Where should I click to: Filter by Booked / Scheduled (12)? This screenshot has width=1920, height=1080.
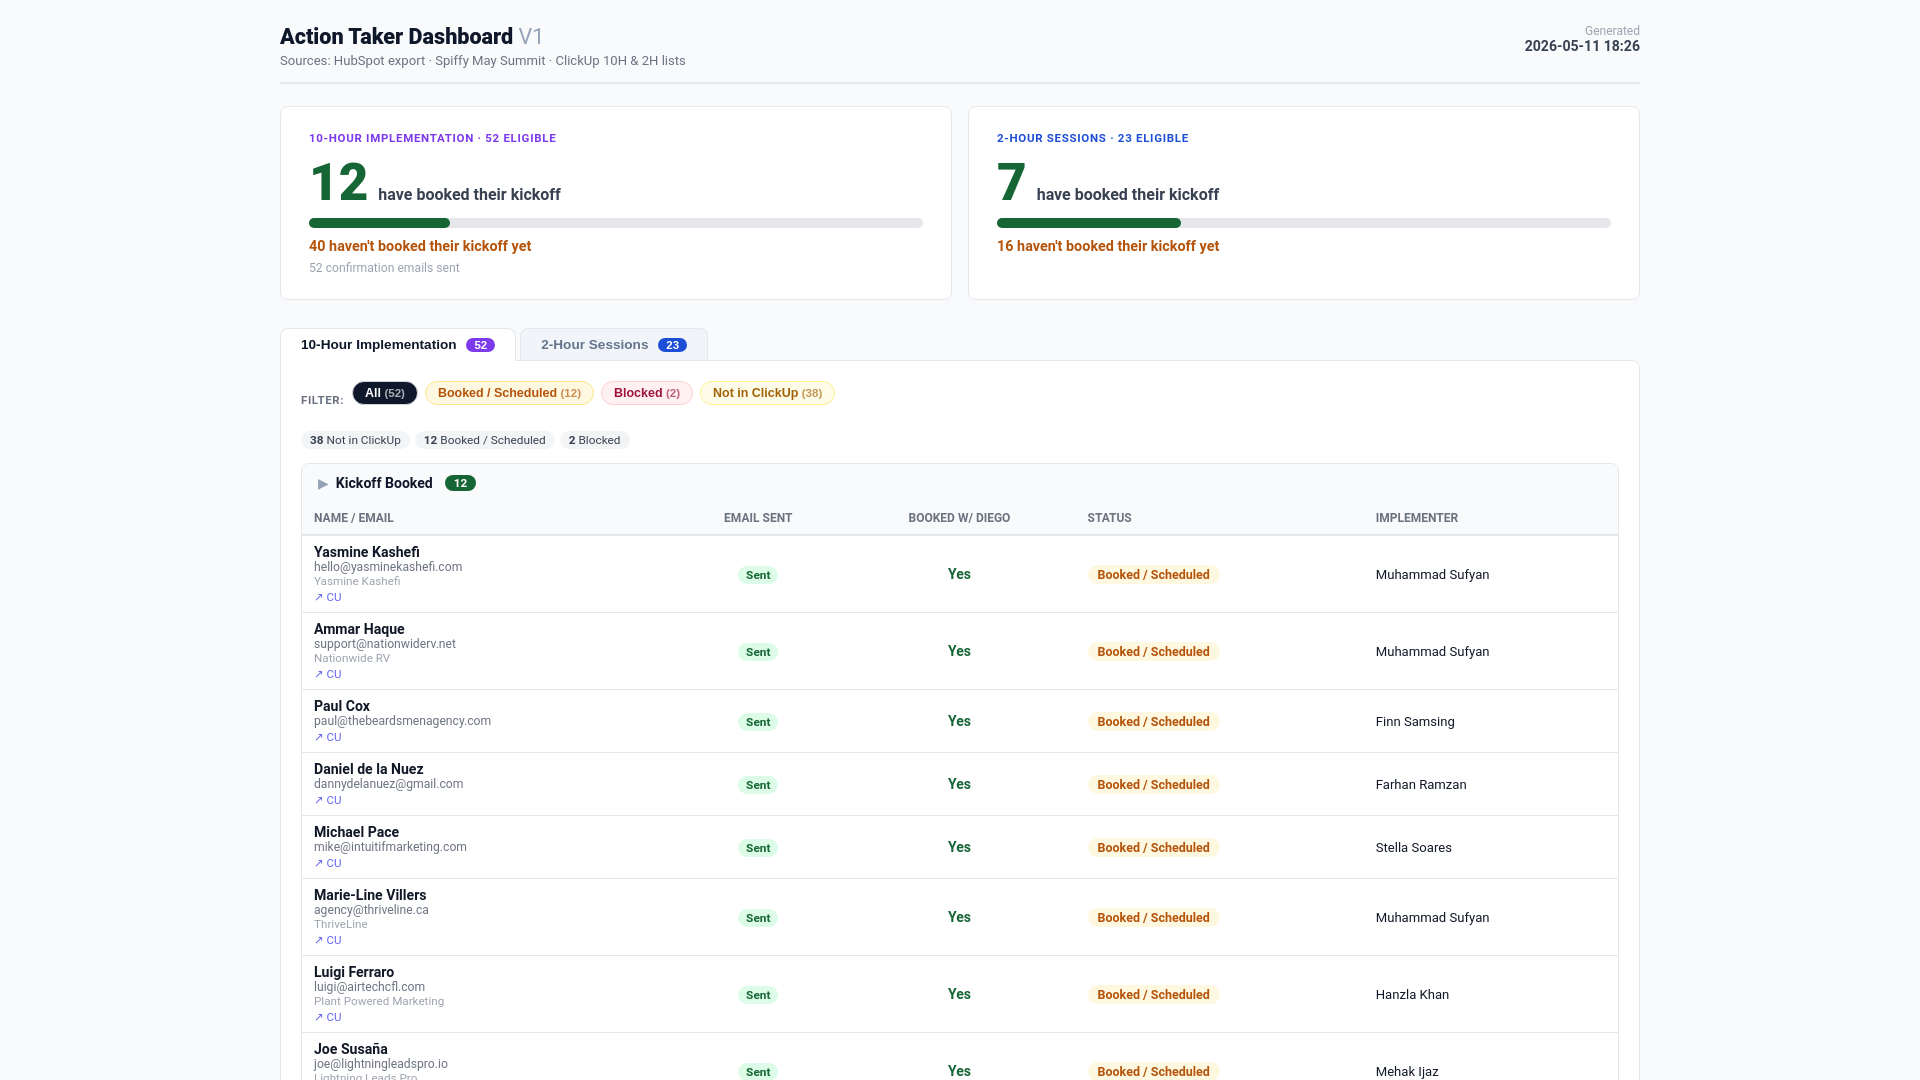pyautogui.click(x=509, y=393)
